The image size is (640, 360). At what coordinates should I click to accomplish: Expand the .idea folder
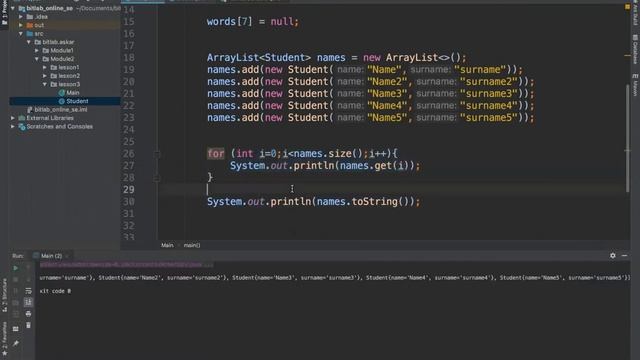[x=21, y=17]
